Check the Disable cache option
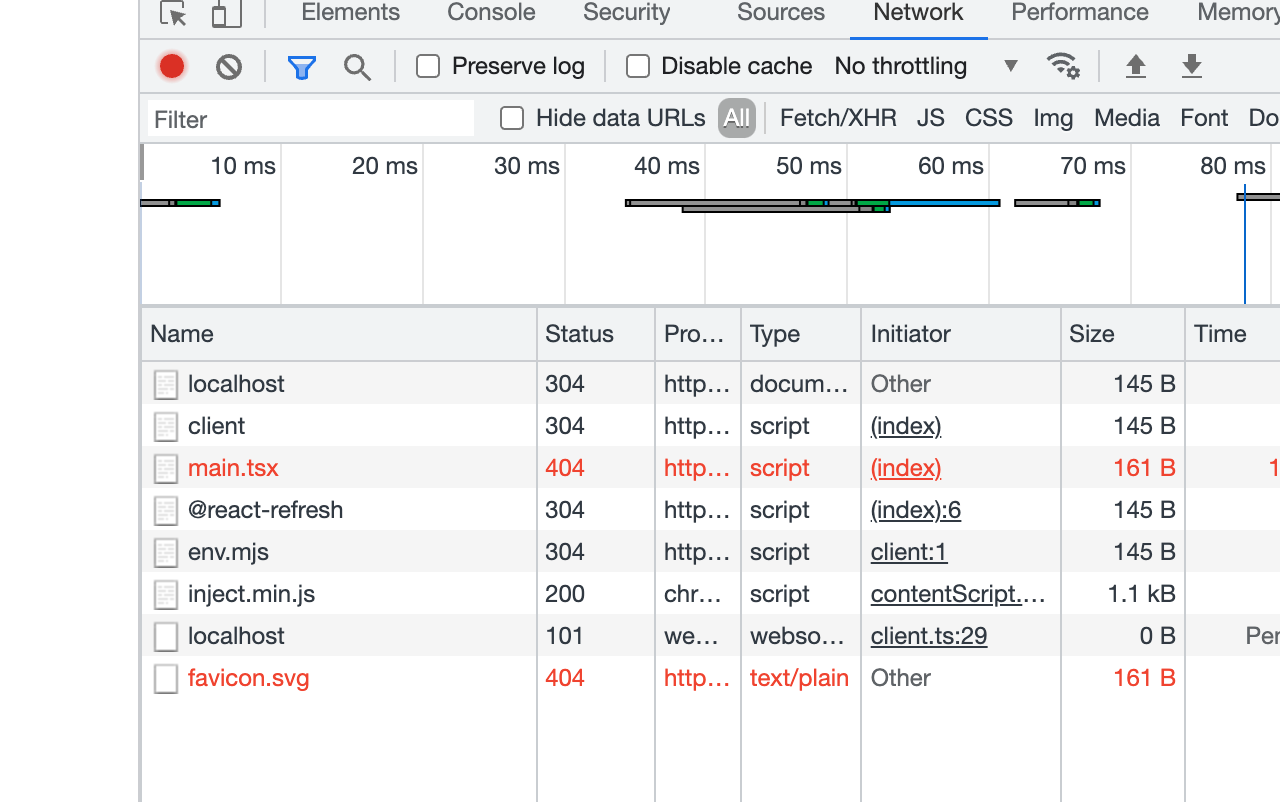Viewport: 1280px width, 802px height. click(x=638, y=67)
